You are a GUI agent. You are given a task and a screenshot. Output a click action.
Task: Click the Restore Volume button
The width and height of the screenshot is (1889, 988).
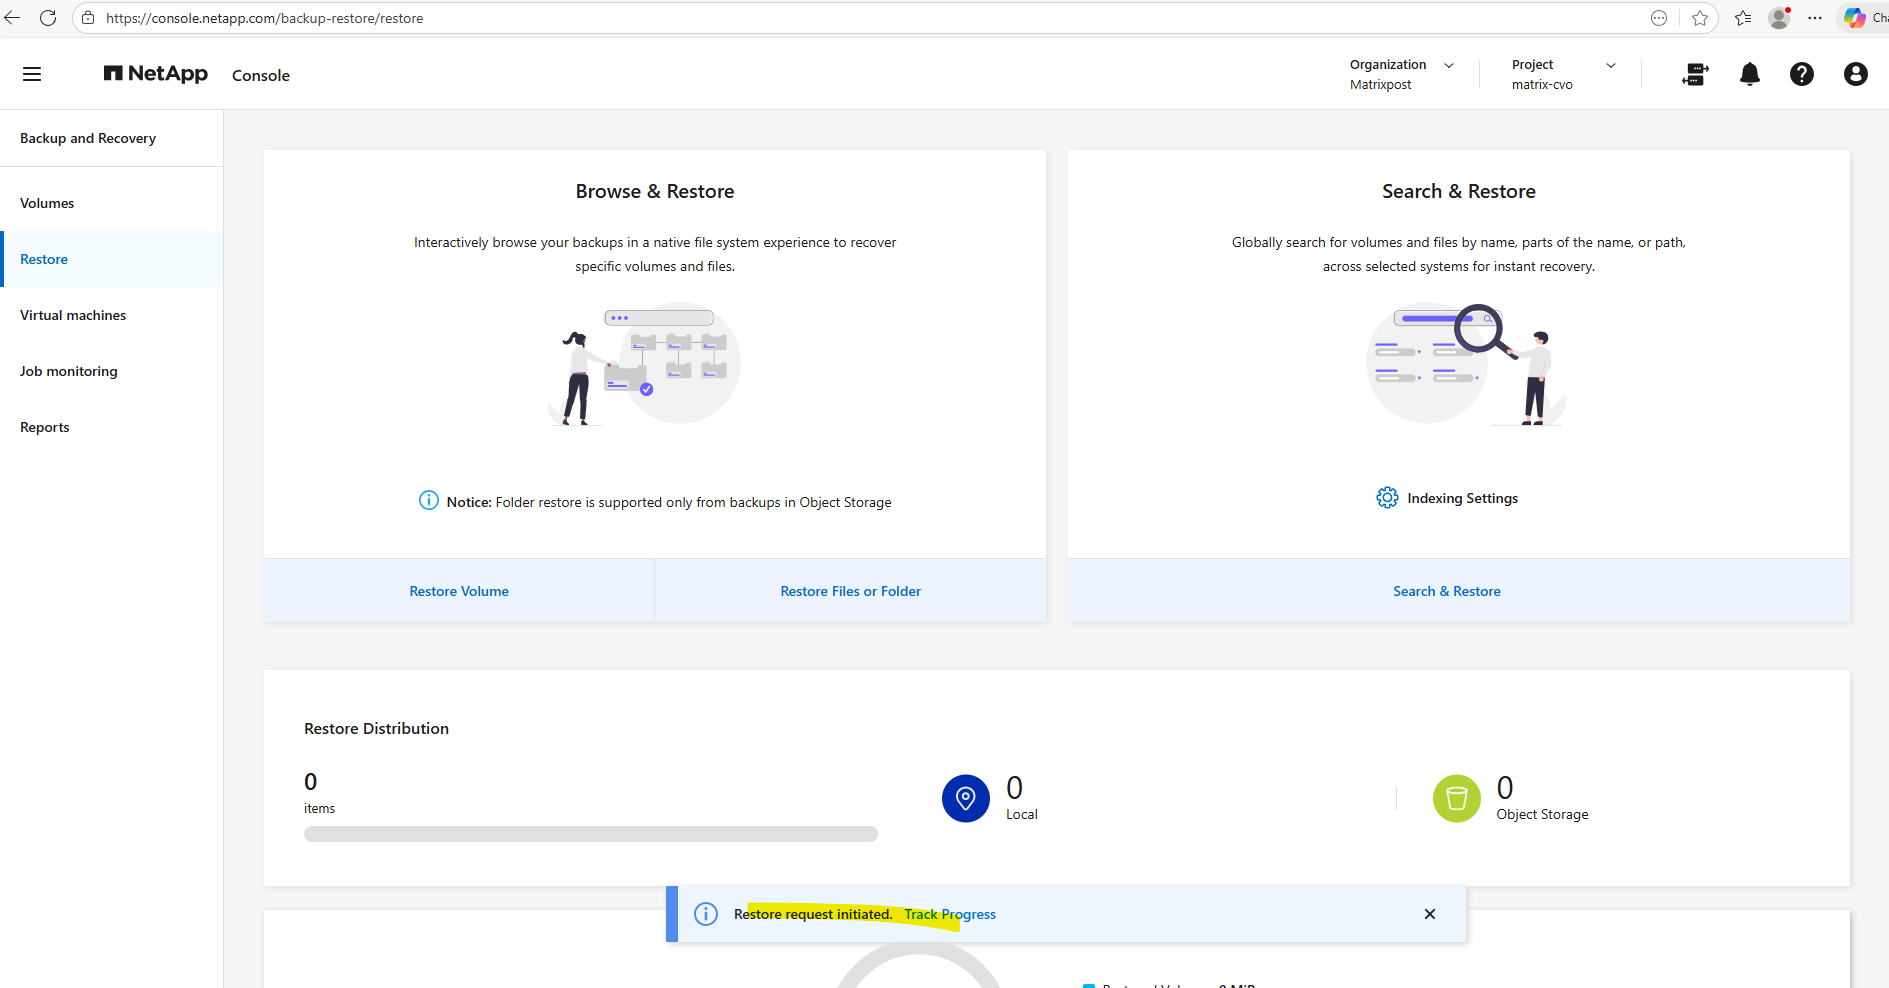[459, 591]
